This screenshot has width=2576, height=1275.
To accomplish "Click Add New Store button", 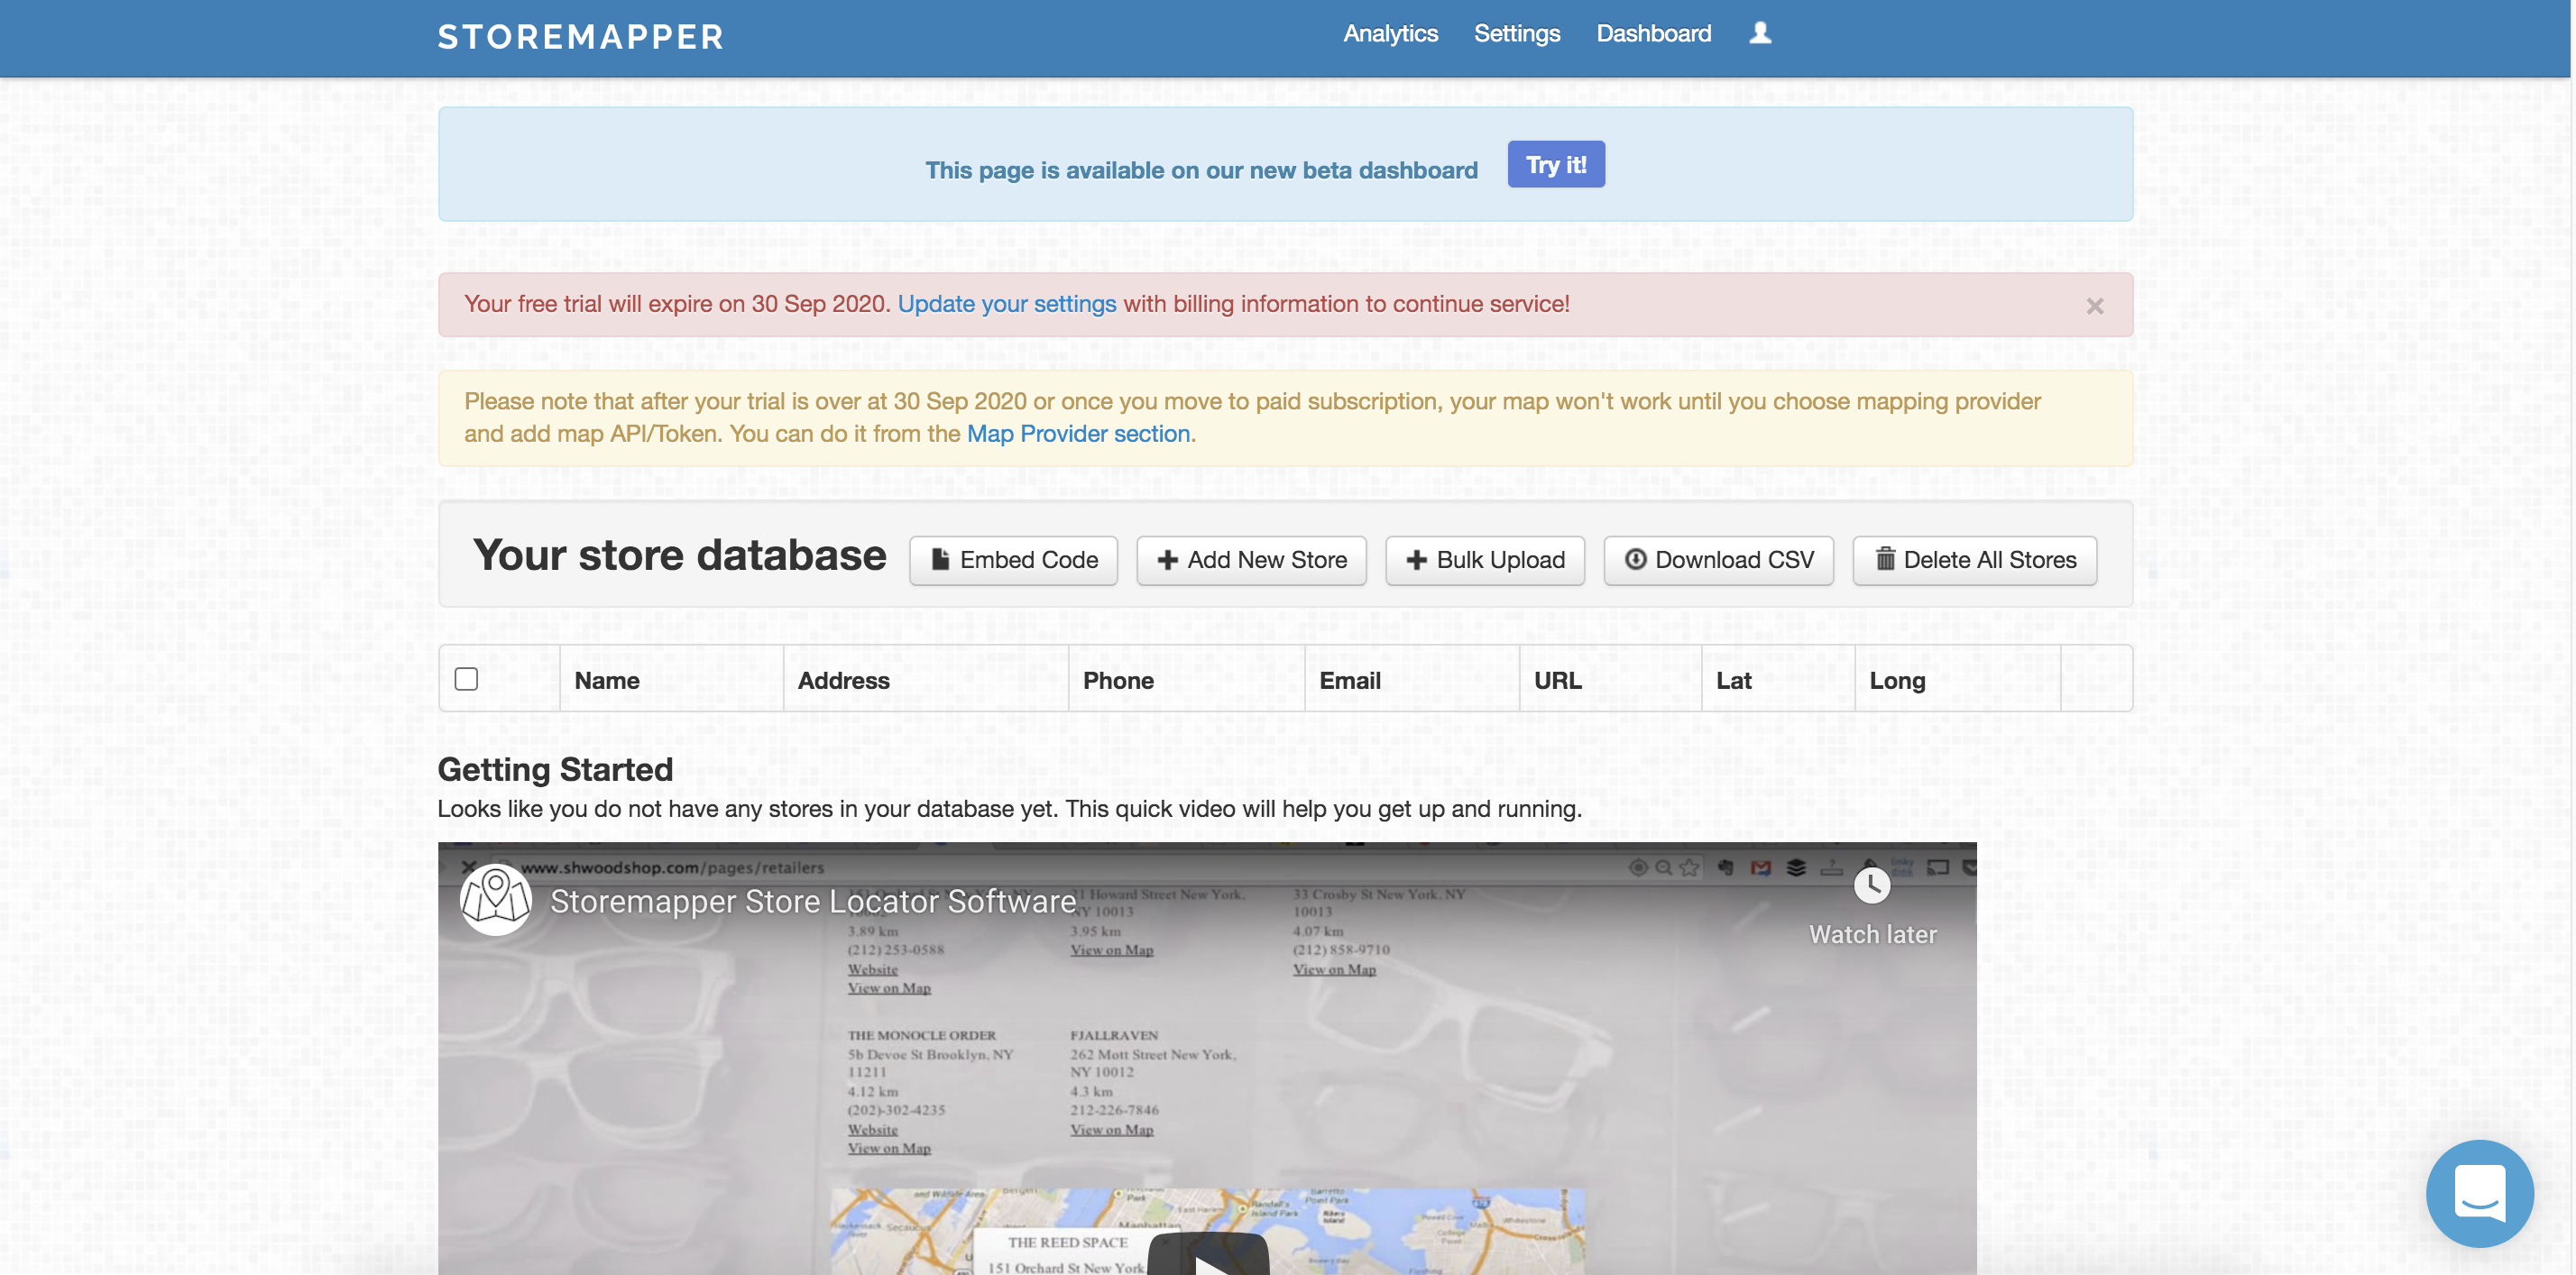I will (1251, 560).
